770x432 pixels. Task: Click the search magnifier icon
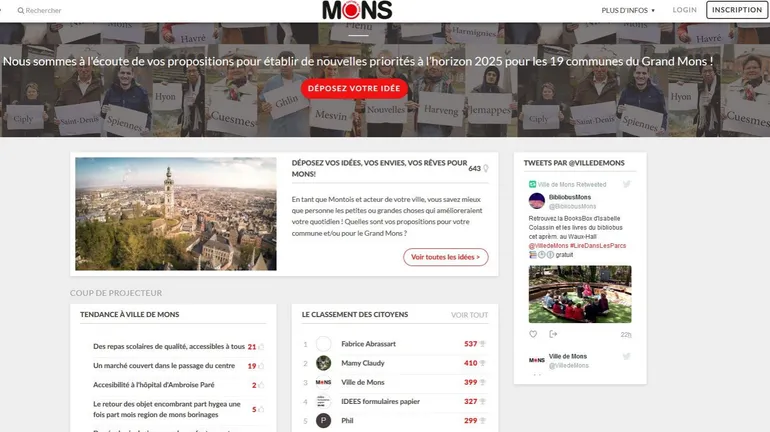point(21,10)
